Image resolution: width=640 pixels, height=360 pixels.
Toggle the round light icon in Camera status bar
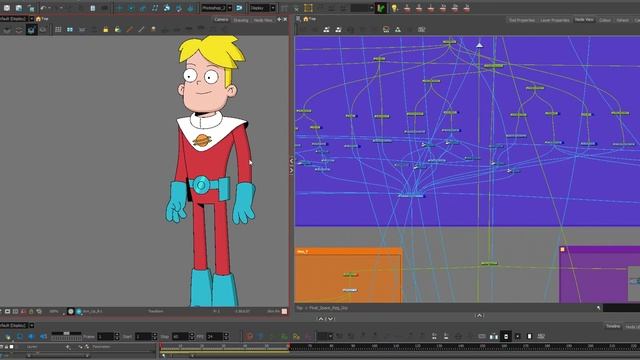(x=71, y=311)
